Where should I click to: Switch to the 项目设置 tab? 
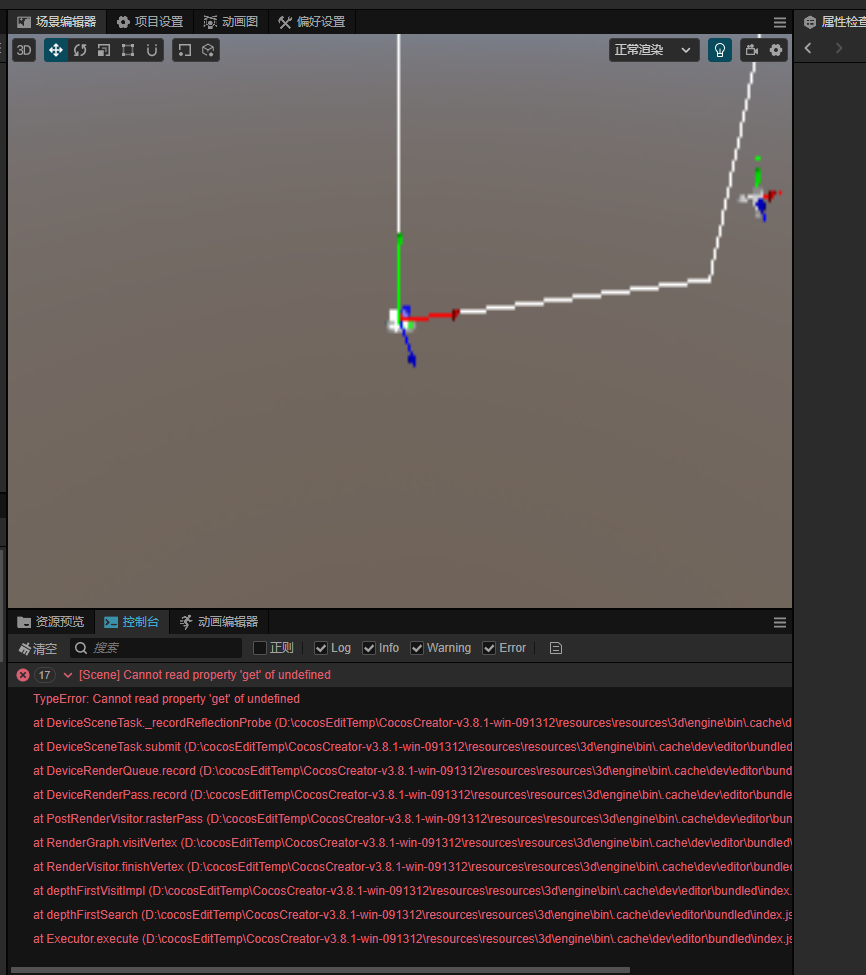click(x=150, y=22)
